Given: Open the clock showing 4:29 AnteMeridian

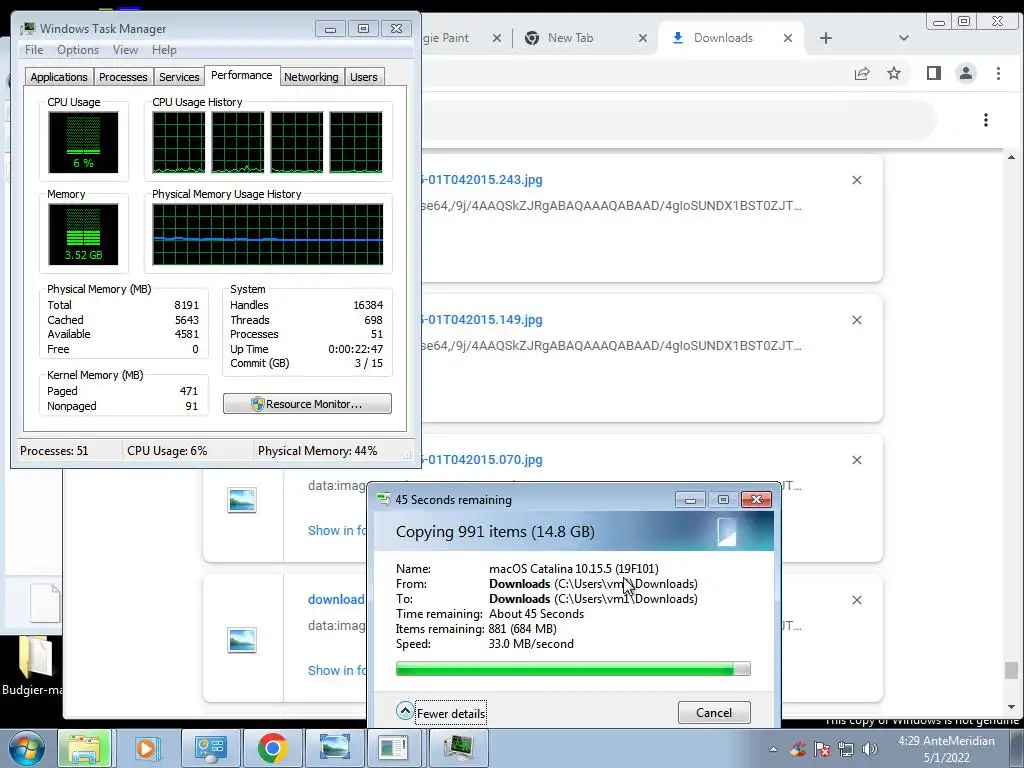Looking at the screenshot, I should click(946, 749).
